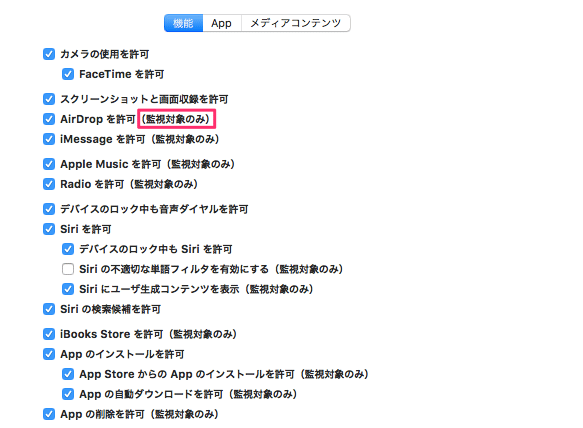This screenshot has width=583, height=428.
Task: Uncheck Radio を許可 checkbox
Action: click(49, 184)
